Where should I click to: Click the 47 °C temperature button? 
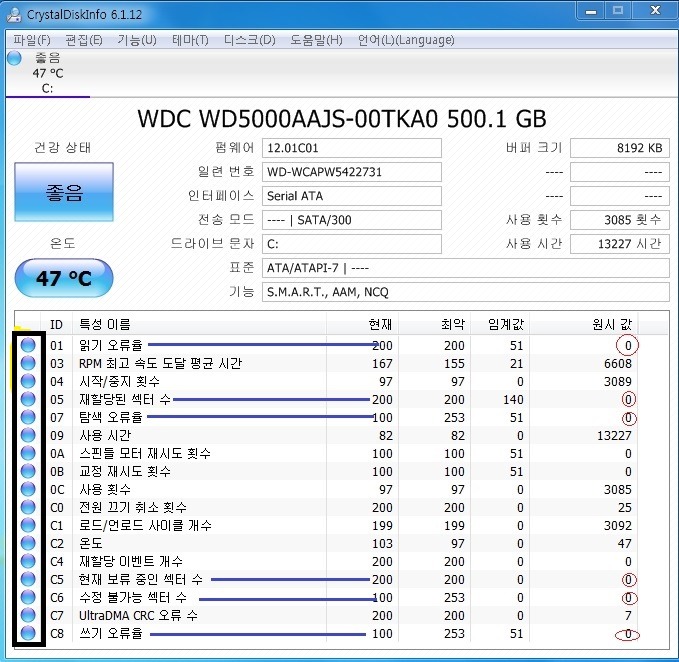tap(64, 278)
